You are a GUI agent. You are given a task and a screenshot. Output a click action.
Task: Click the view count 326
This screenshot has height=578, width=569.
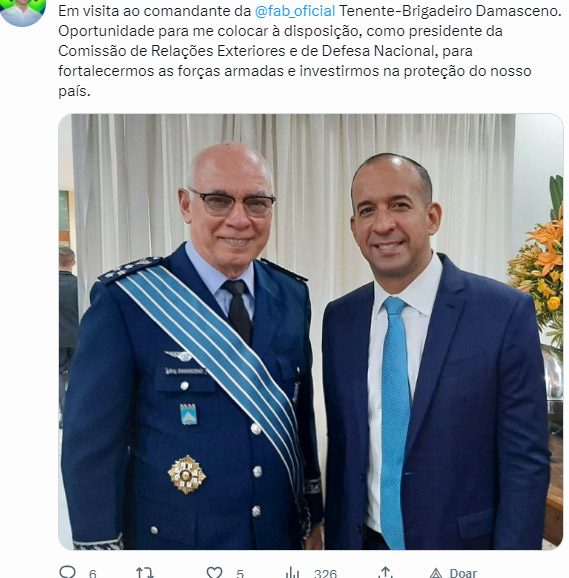325,574
